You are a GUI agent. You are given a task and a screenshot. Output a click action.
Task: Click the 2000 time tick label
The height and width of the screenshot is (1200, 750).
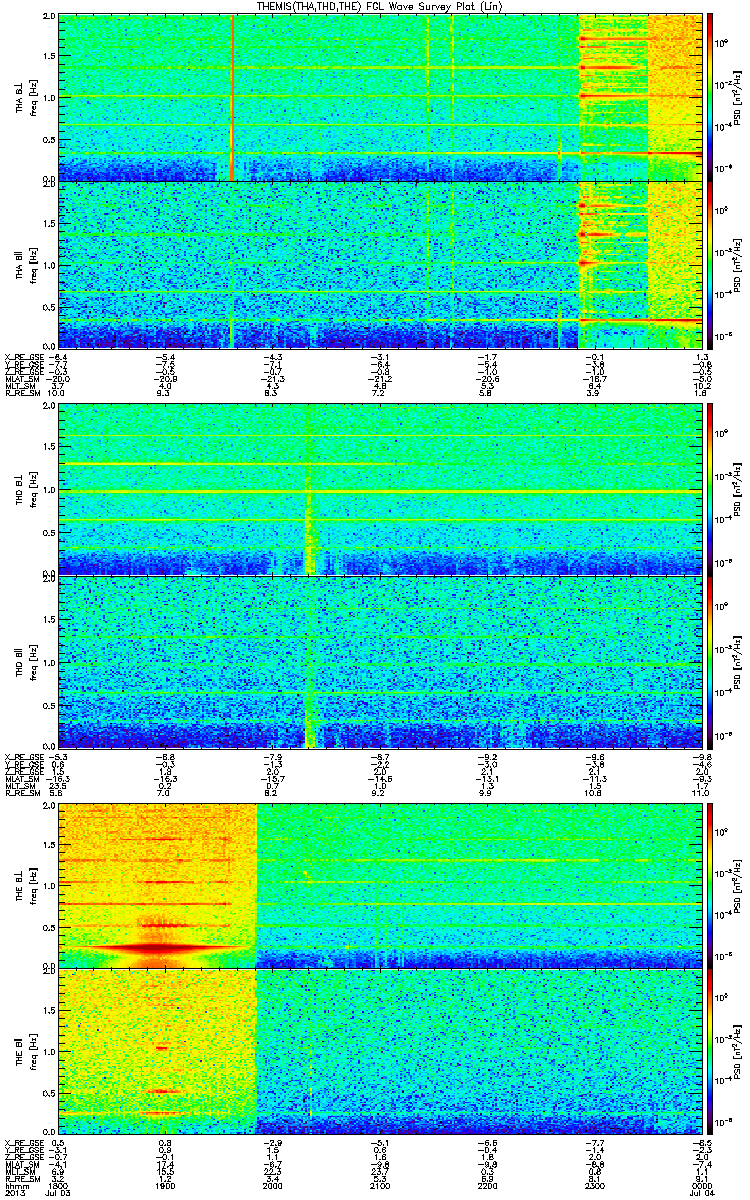[273, 1187]
